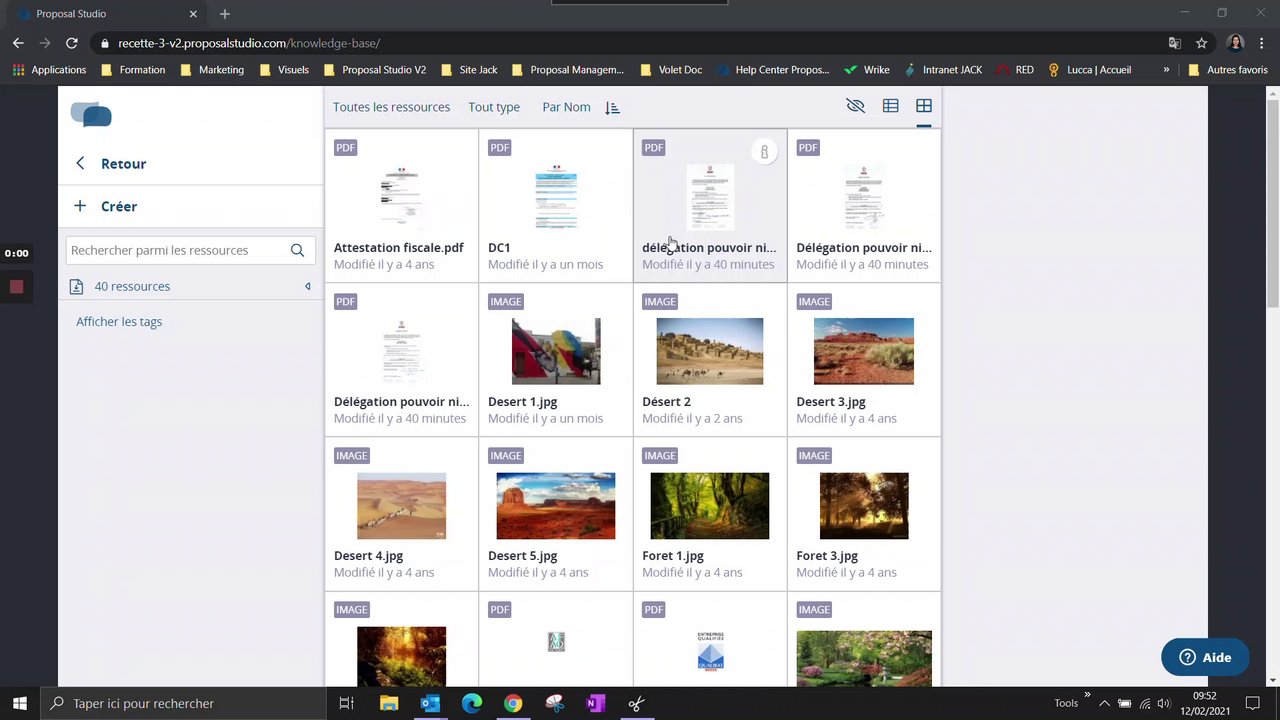
Task: Open Lucca | Accueil bookmark
Action: tap(1089, 70)
